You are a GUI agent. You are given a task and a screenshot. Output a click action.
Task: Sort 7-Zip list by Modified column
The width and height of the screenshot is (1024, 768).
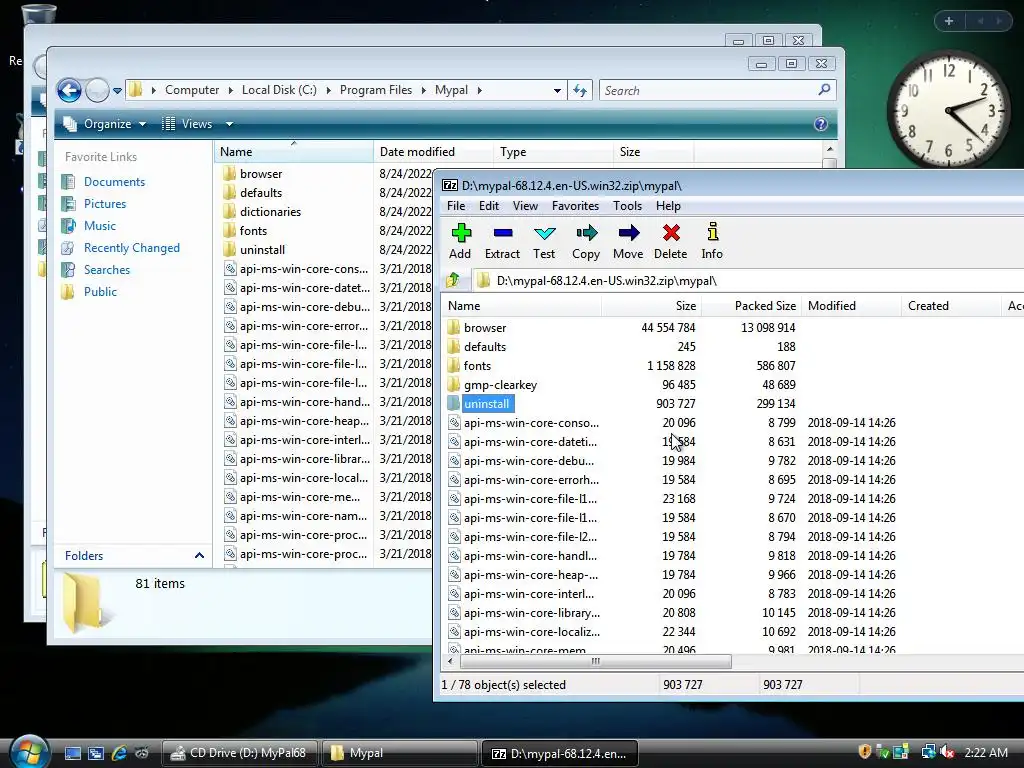[x=852, y=306]
